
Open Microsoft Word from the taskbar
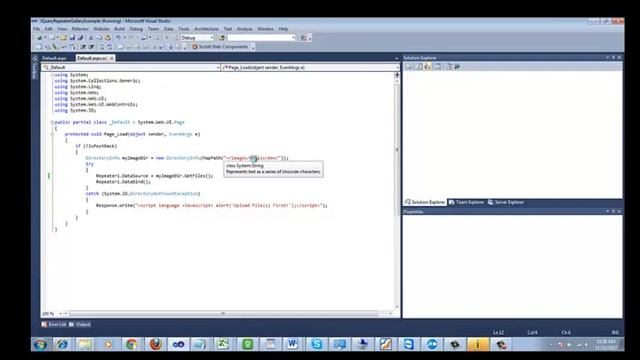coord(292,344)
